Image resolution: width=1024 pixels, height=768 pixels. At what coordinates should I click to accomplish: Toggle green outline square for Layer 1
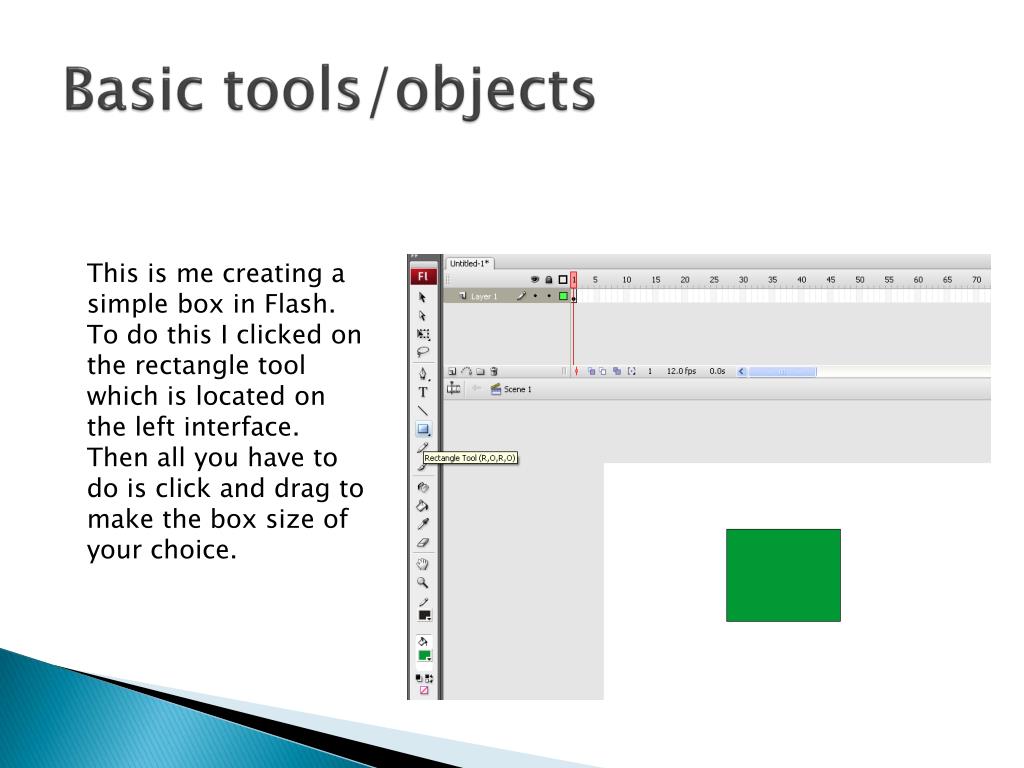(x=563, y=296)
